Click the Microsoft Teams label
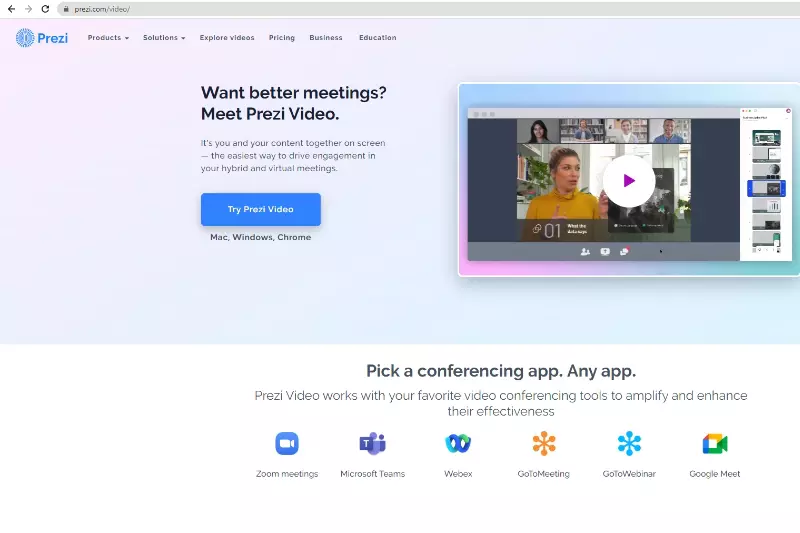800x533 pixels. coord(372,474)
